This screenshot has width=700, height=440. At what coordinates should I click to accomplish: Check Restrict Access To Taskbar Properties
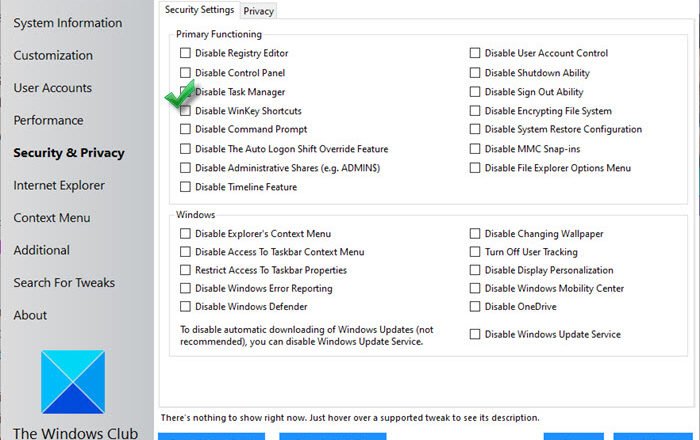[x=185, y=270]
